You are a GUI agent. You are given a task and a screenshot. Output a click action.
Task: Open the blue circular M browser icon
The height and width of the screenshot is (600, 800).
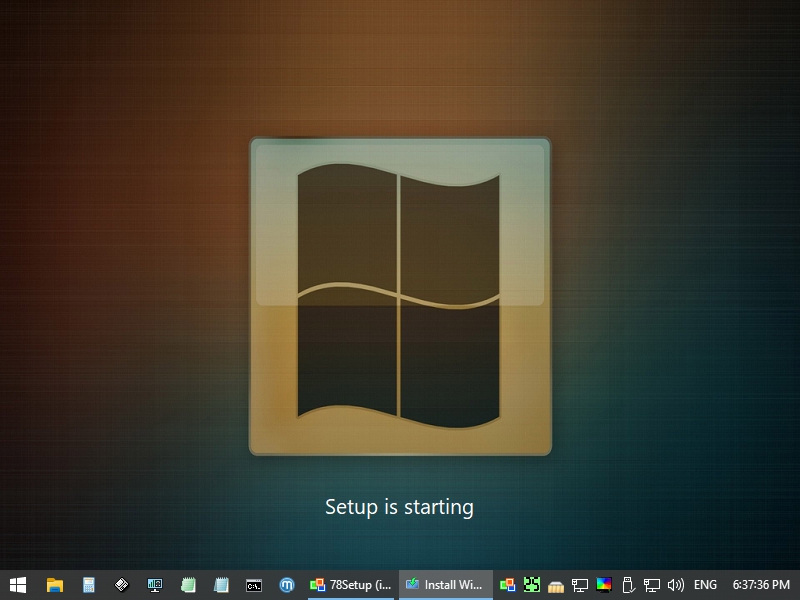287,585
